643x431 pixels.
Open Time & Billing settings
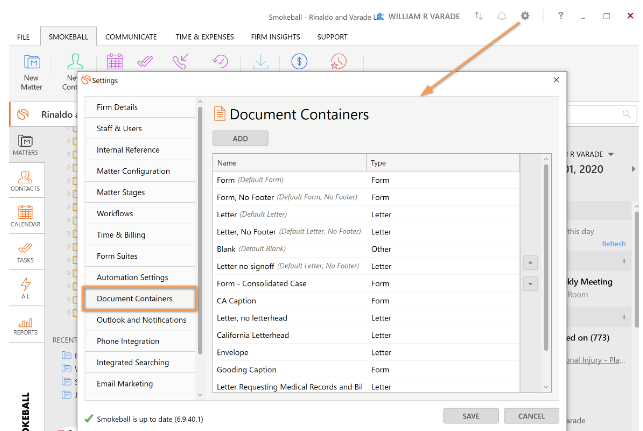coord(140,235)
